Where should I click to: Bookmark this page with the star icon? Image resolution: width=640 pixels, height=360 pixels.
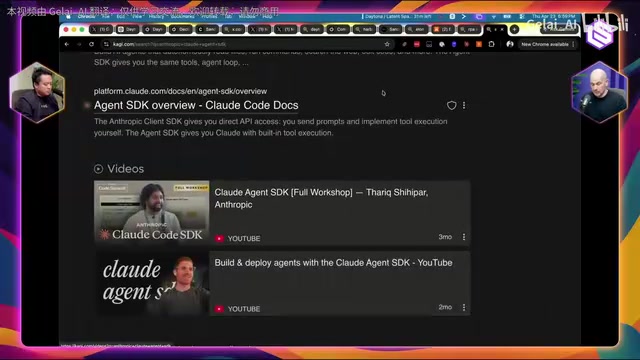click(387, 44)
